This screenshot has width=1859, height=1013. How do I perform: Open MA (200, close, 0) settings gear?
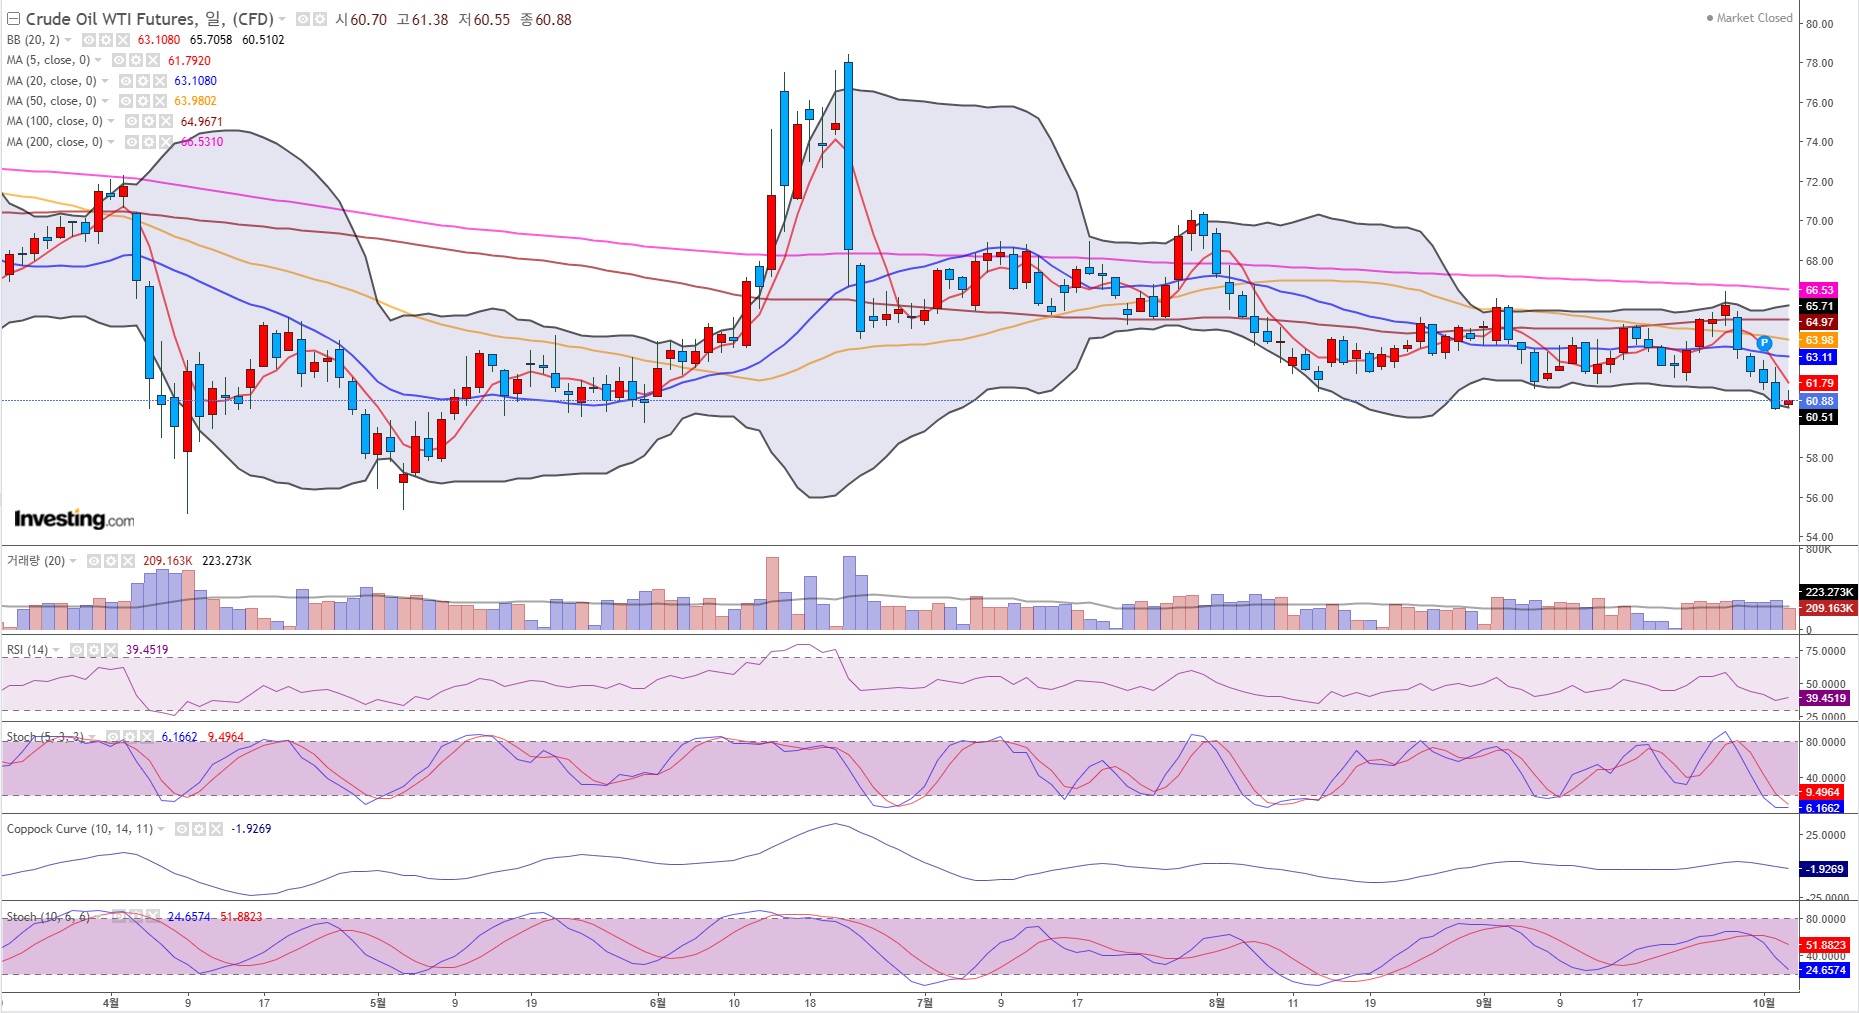(x=151, y=142)
